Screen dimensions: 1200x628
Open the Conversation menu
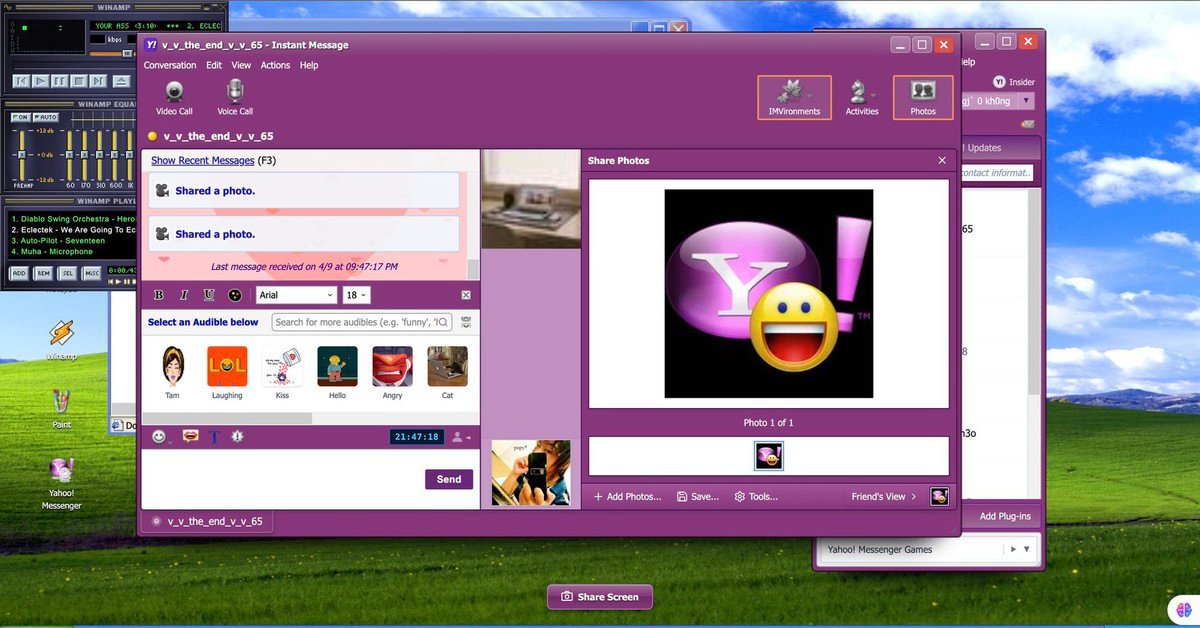tap(170, 65)
